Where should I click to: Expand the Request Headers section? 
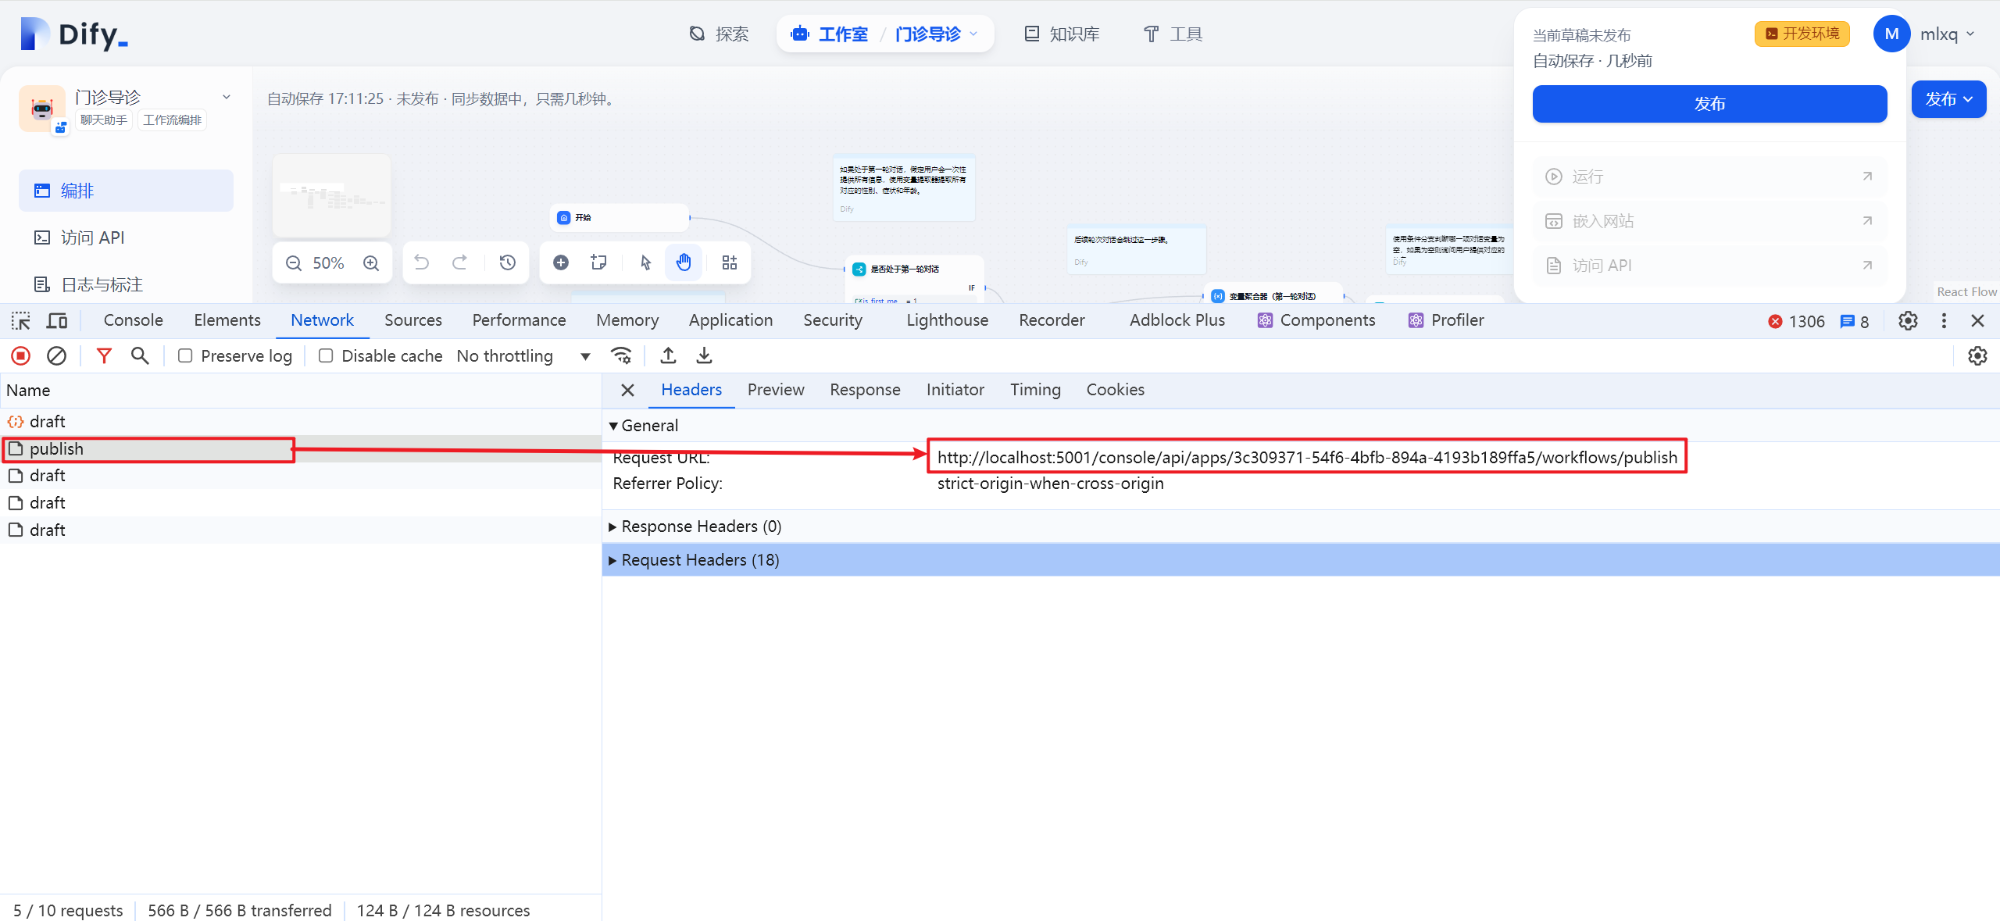coord(614,559)
